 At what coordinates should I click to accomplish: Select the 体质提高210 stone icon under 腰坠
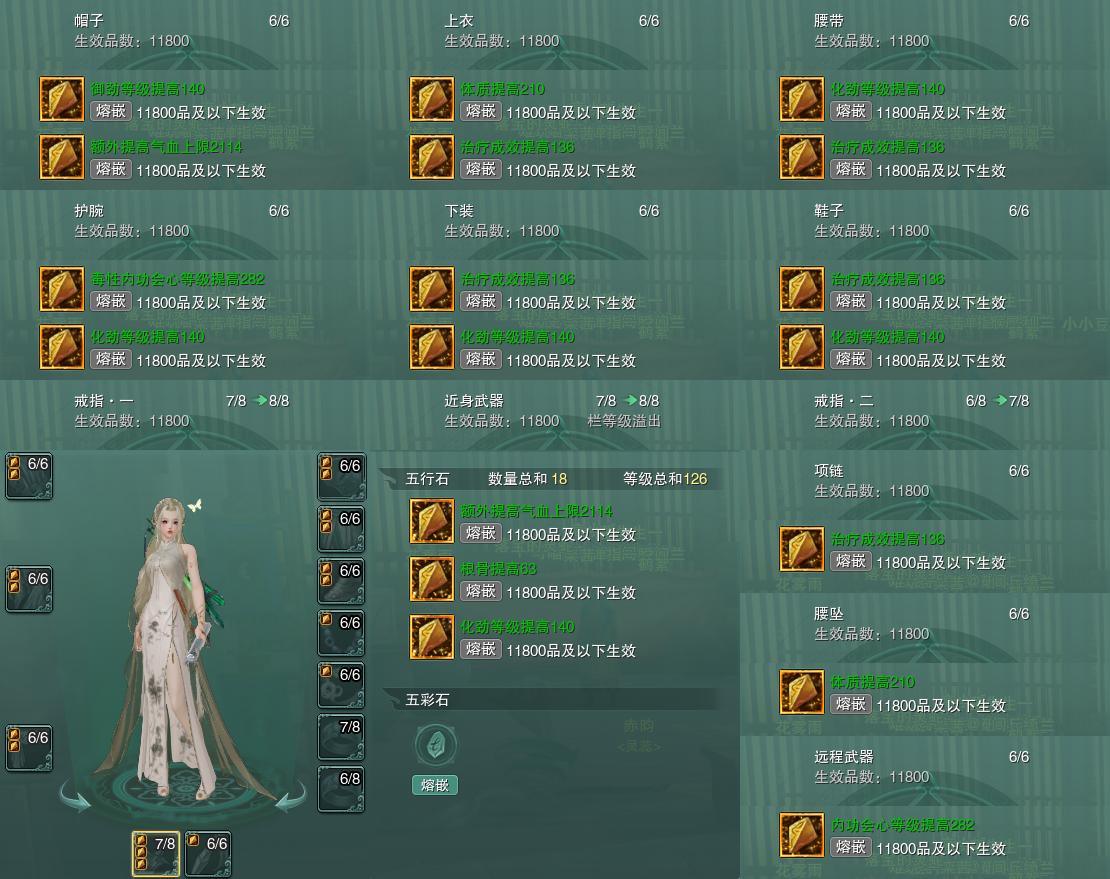tap(802, 692)
